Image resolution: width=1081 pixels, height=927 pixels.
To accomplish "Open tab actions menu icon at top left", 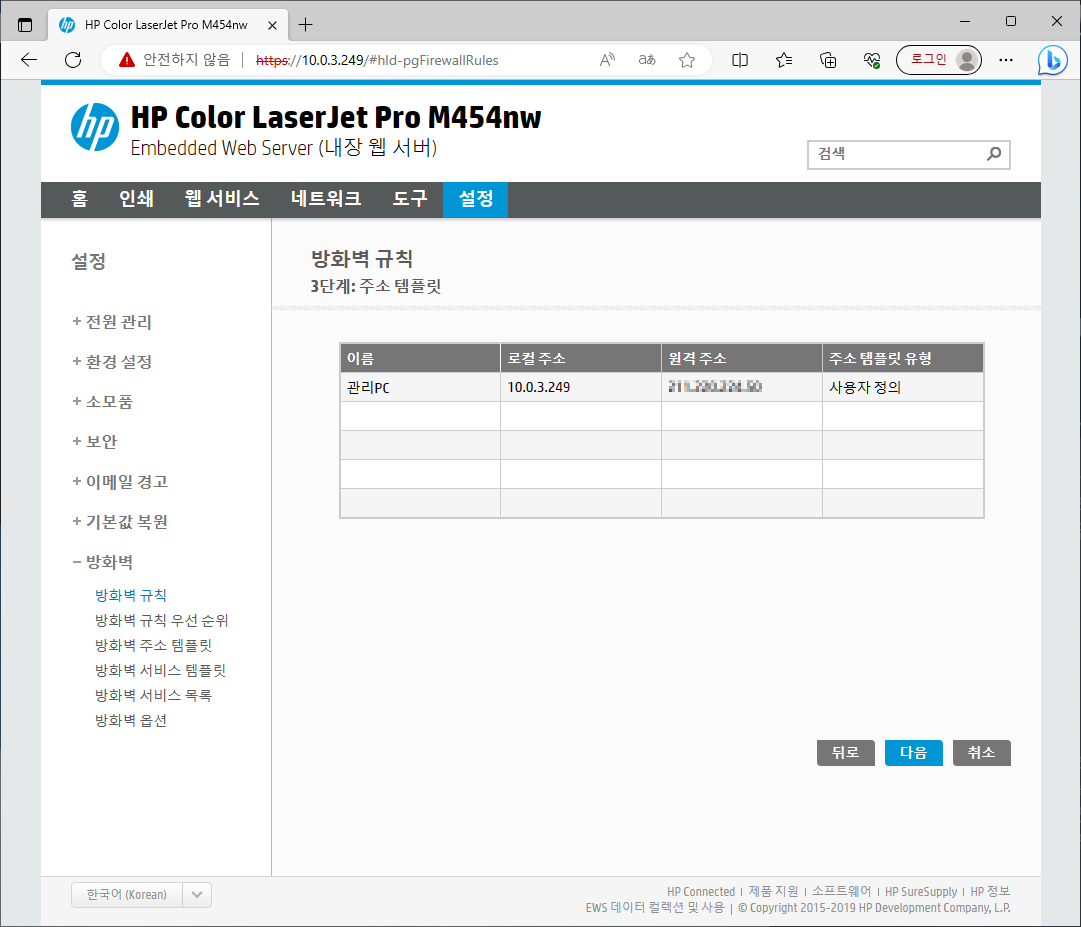I will 25,25.
